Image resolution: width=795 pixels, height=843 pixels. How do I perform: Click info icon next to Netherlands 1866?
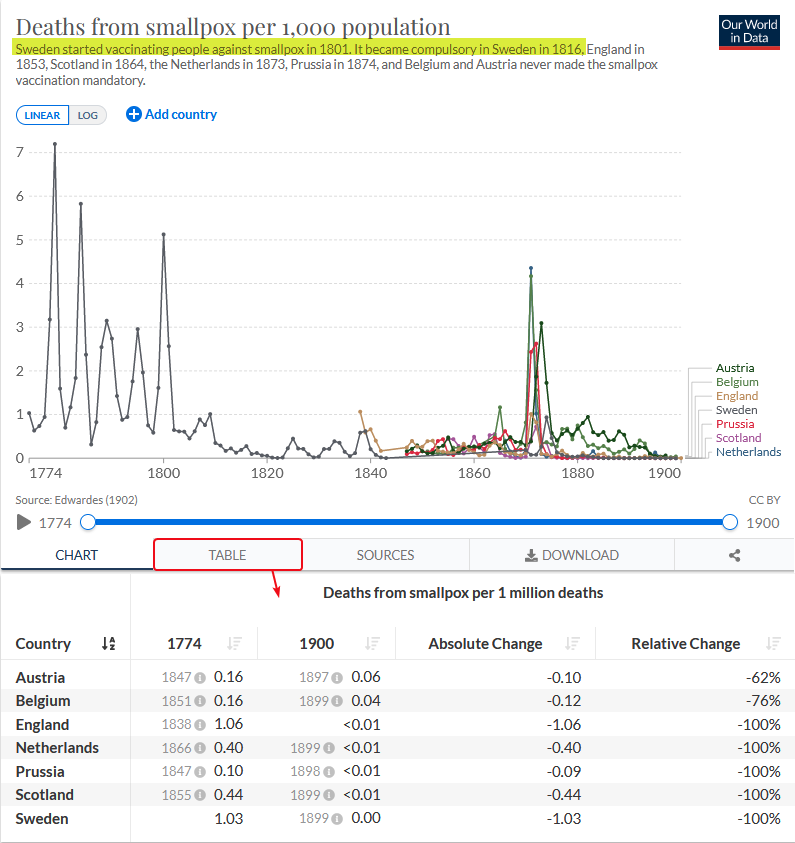click(x=200, y=748)
